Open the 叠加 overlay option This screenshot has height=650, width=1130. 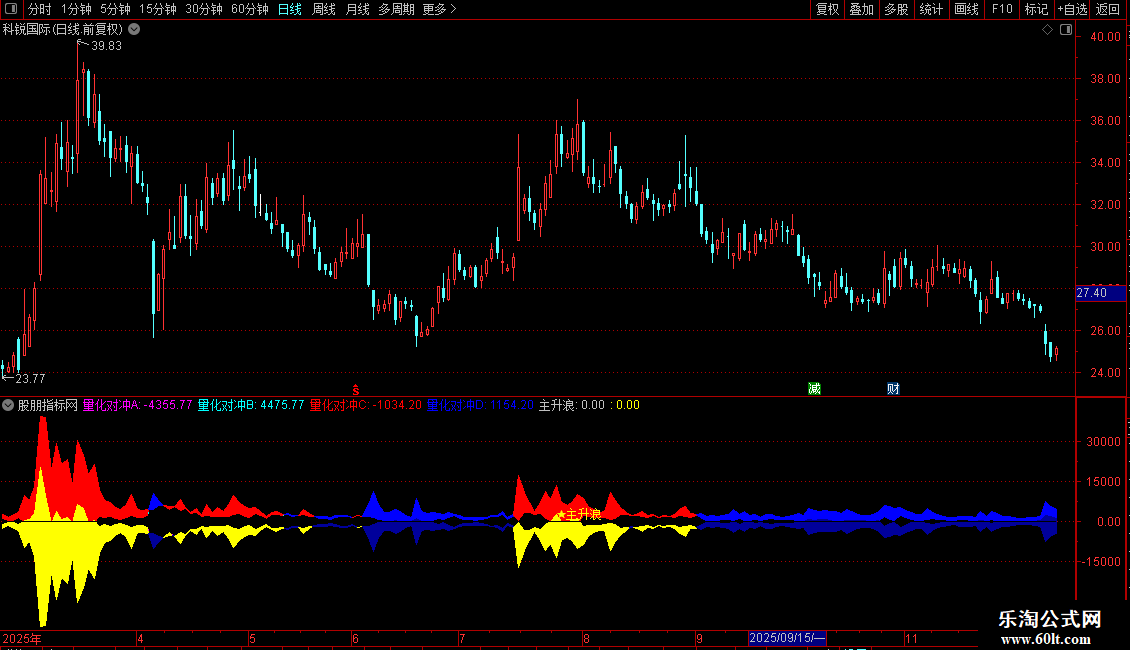point(862,9)
